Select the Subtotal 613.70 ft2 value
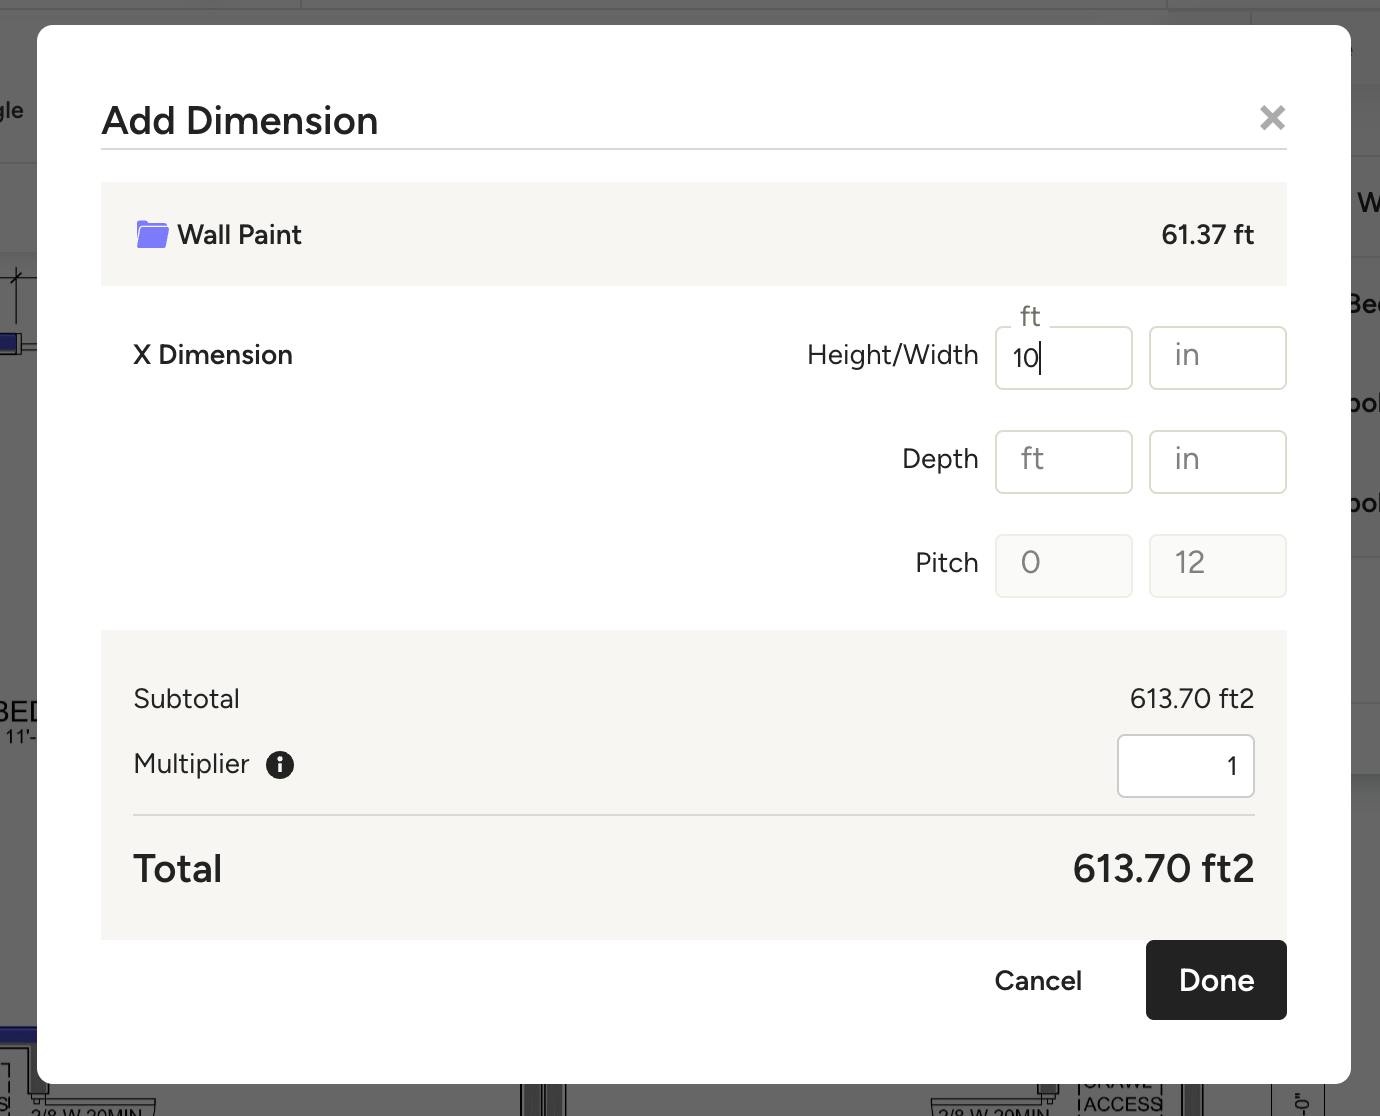 [x=1191, y=698]
